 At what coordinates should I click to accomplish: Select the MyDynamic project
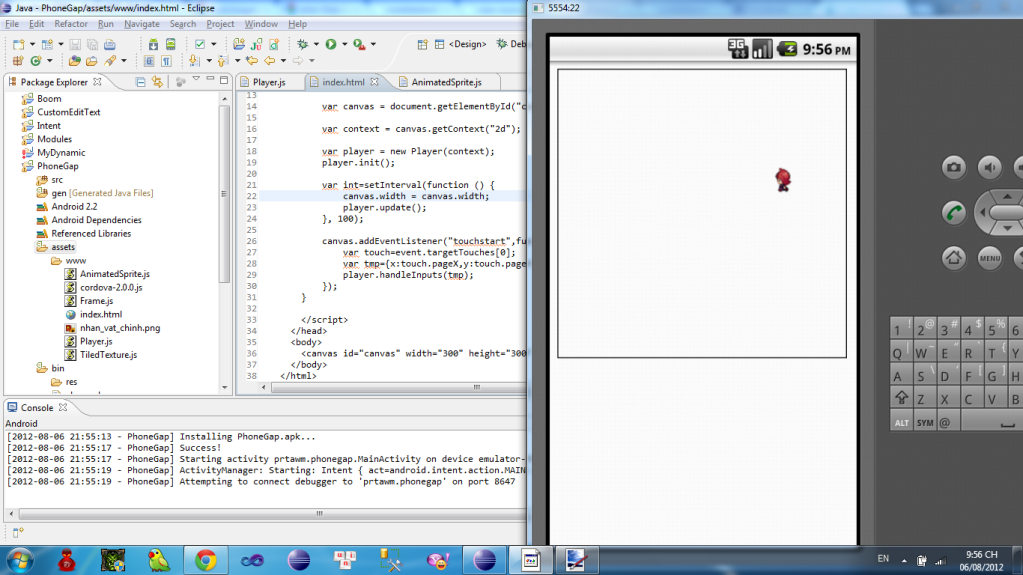(61, 153)
